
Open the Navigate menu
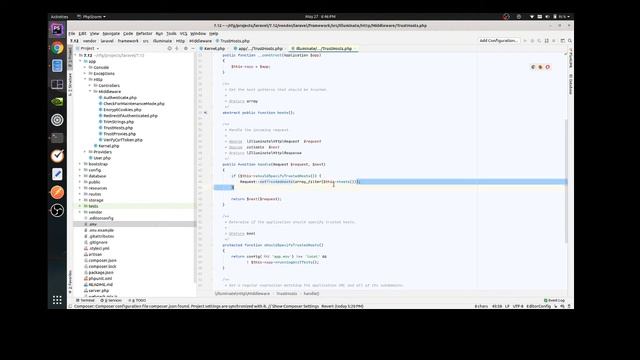click(x=111, y=33)
